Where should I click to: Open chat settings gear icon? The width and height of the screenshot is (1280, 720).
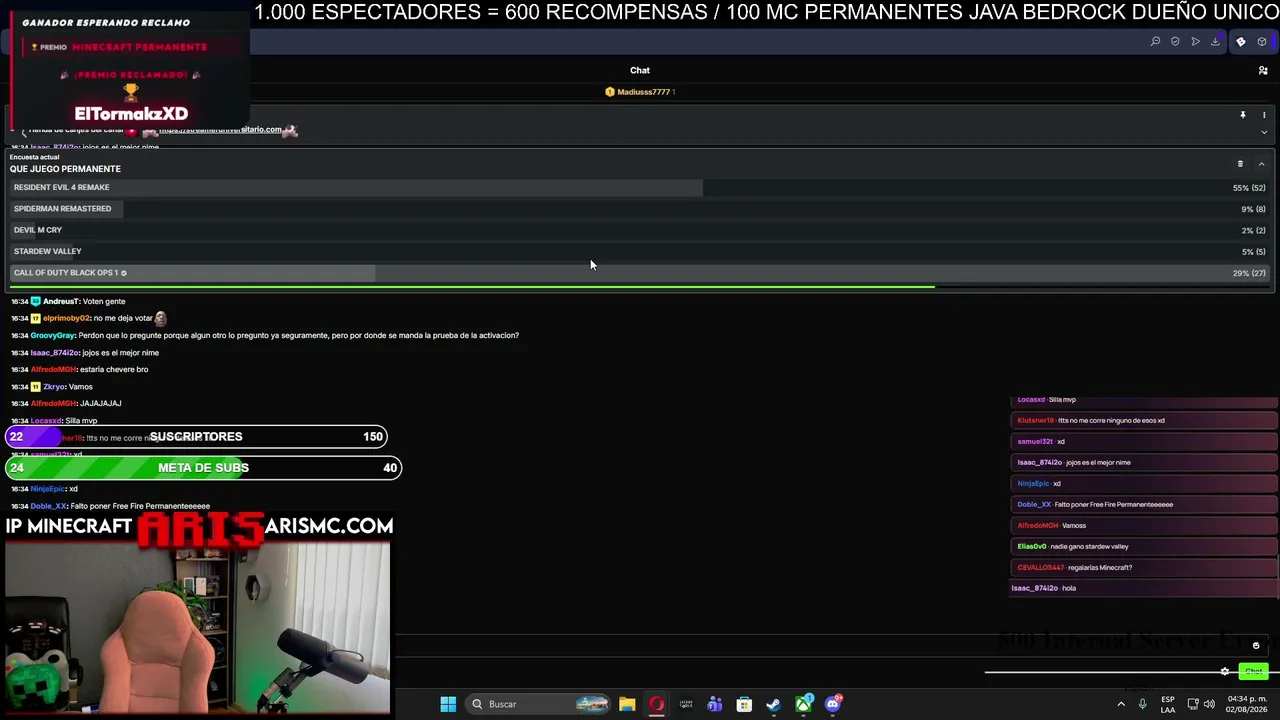pyautogui.click(x=1225, y=671)
